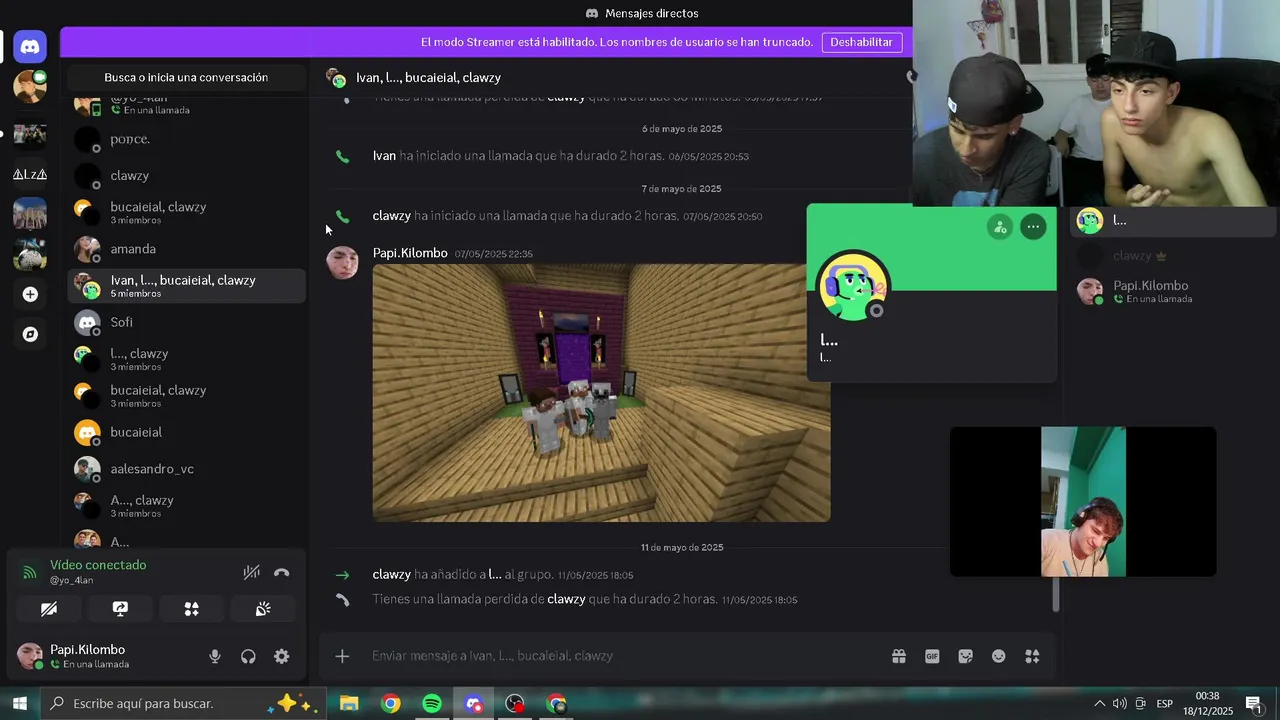Click the Windows taskbar search box
Screen dimensions: 1280x720
[x=182, y=704]
